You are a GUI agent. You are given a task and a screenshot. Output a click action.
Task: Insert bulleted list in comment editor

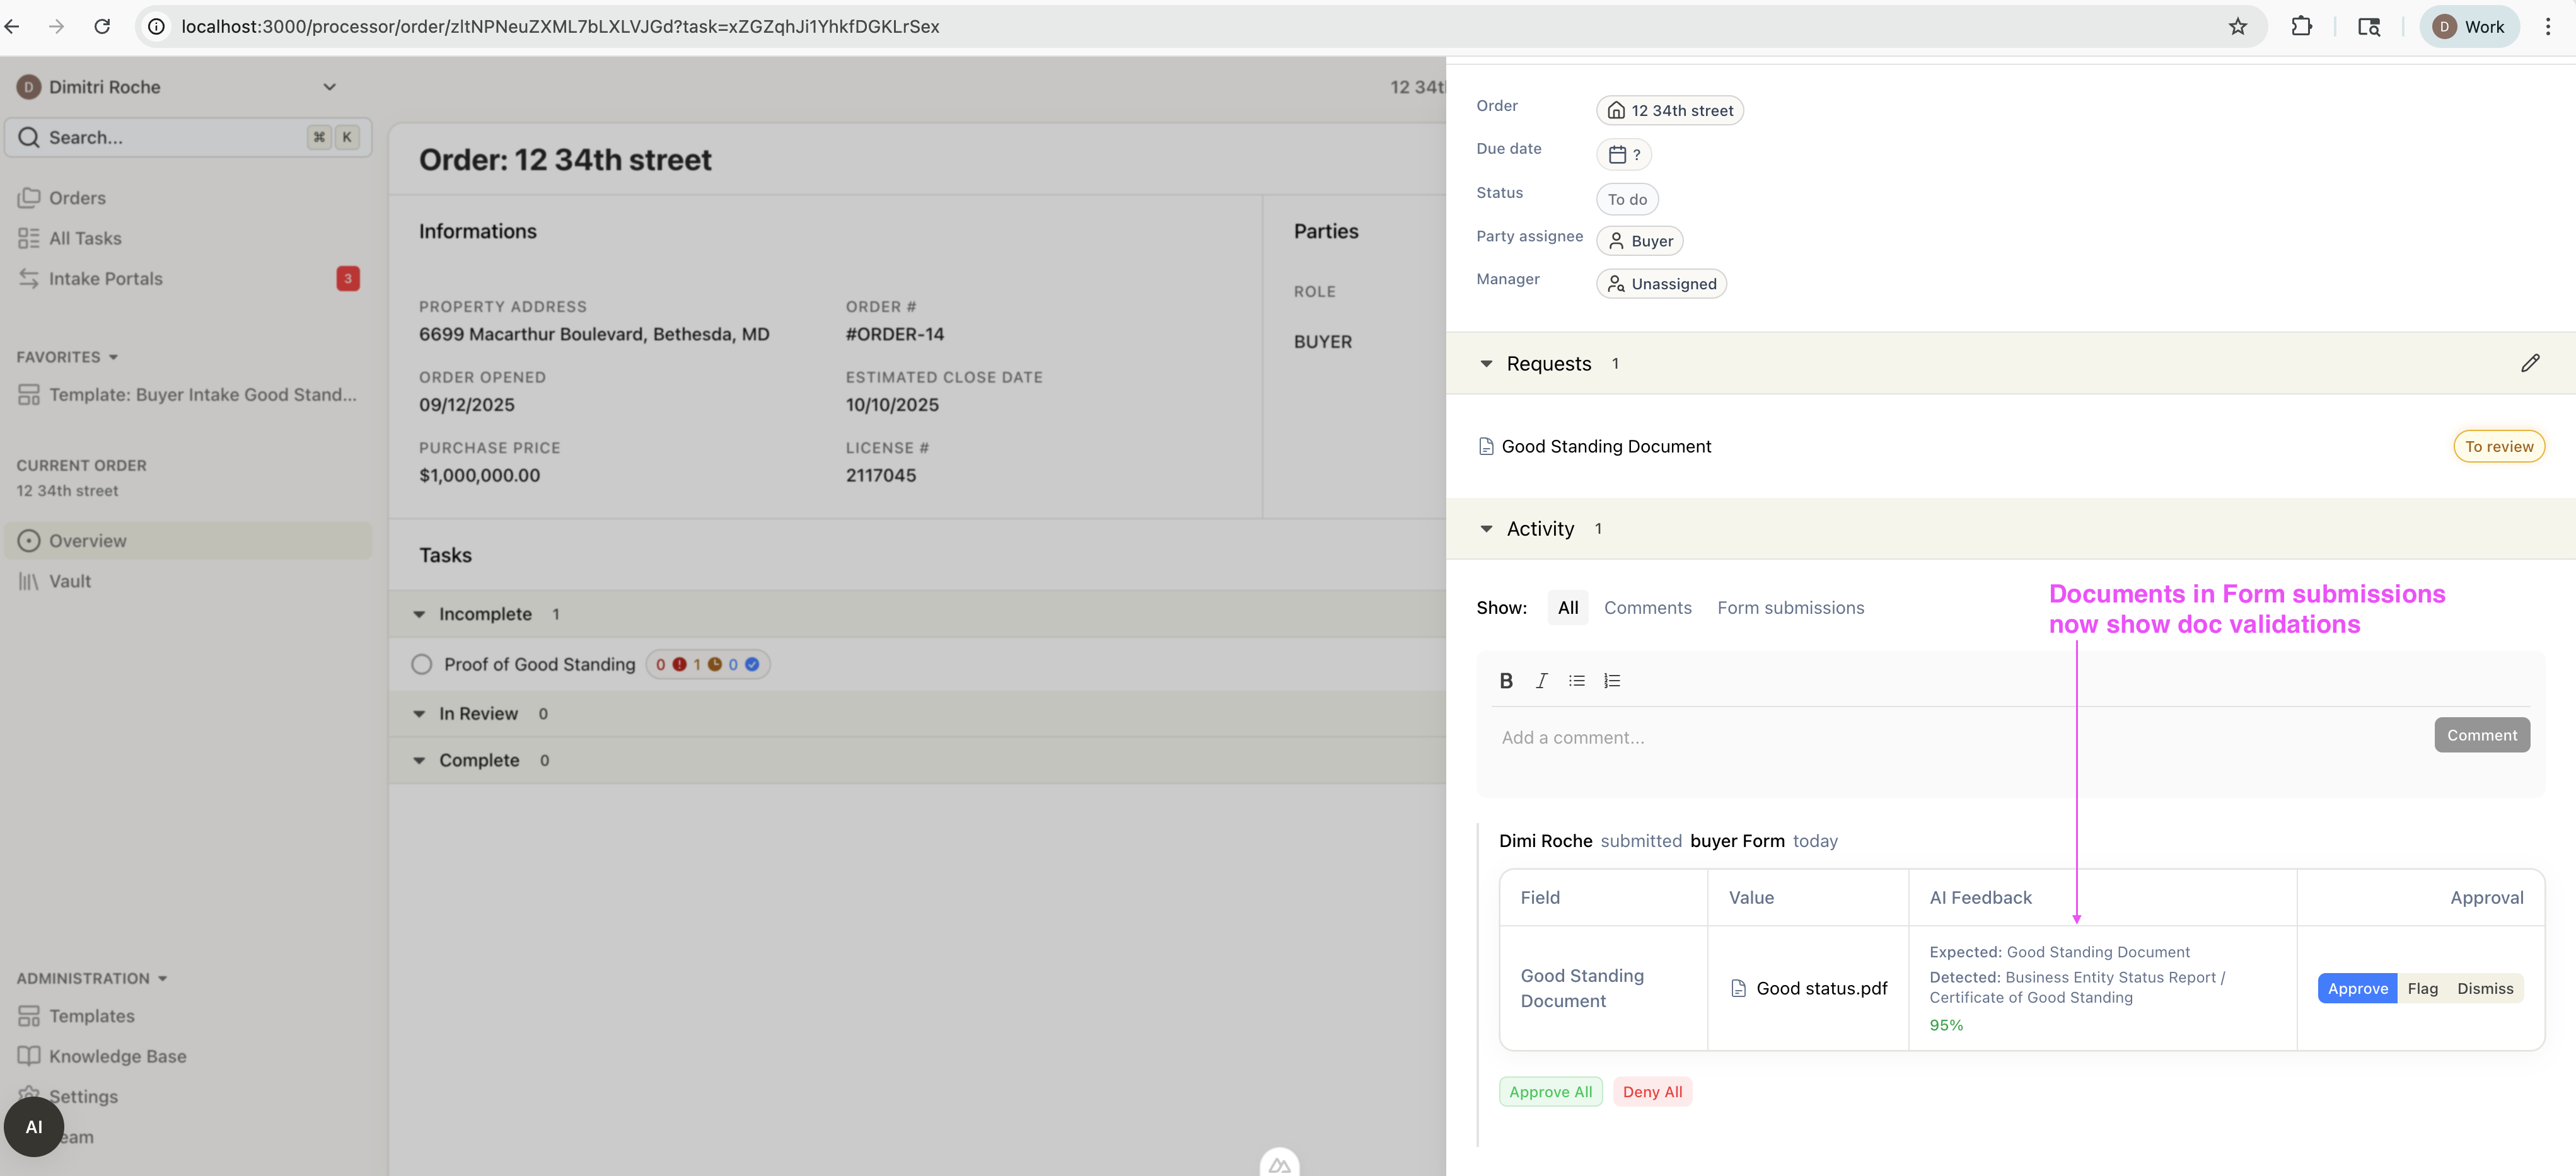pos(1576,681)
